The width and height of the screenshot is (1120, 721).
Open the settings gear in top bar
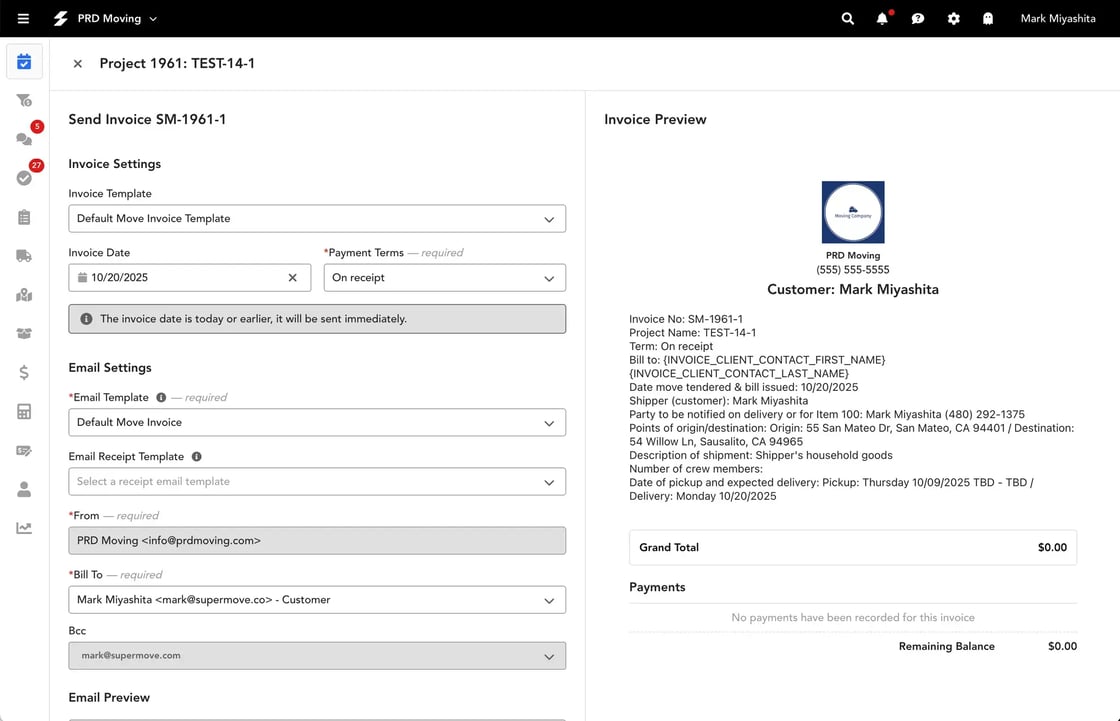tap(953, 18)
